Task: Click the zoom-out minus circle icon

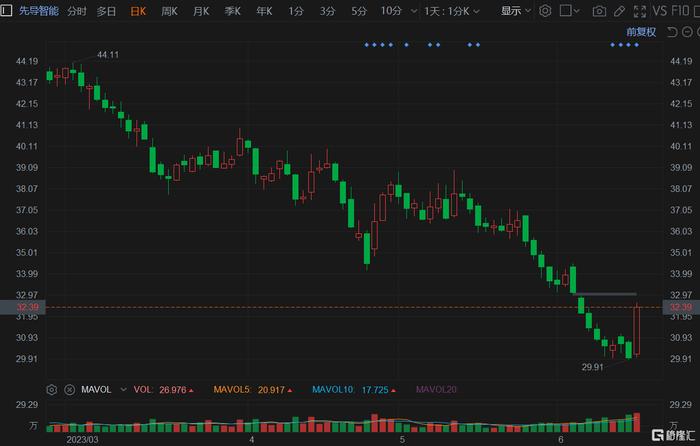Action: 688,32
